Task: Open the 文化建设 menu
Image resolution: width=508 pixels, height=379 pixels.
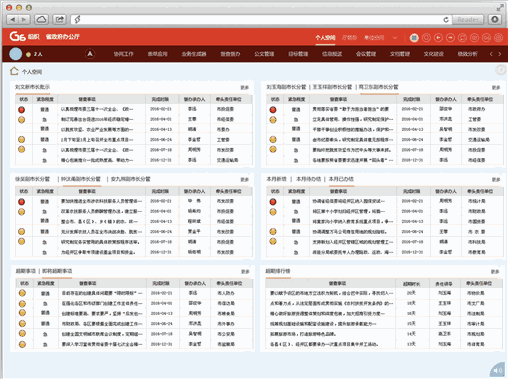Action: coord(434,54)
